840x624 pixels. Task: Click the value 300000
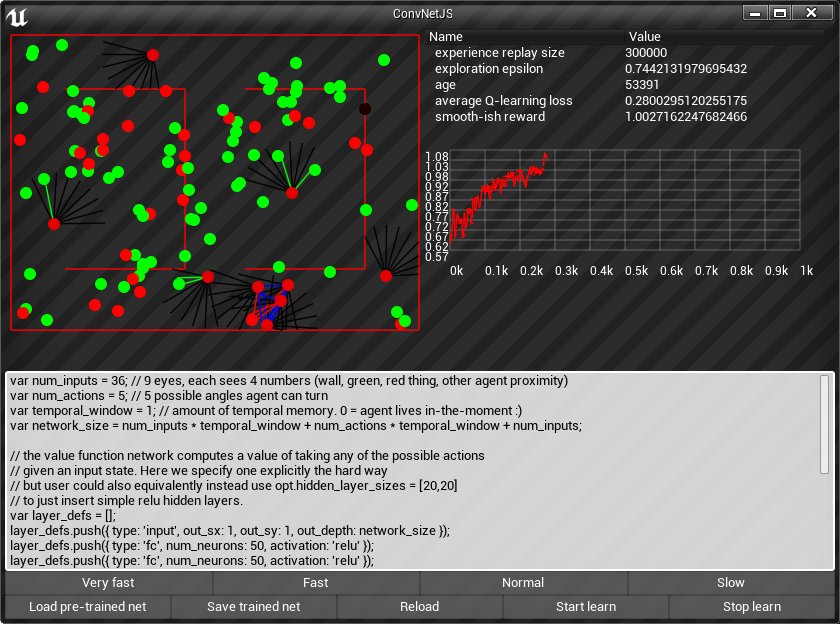click(x=646, y=52)
